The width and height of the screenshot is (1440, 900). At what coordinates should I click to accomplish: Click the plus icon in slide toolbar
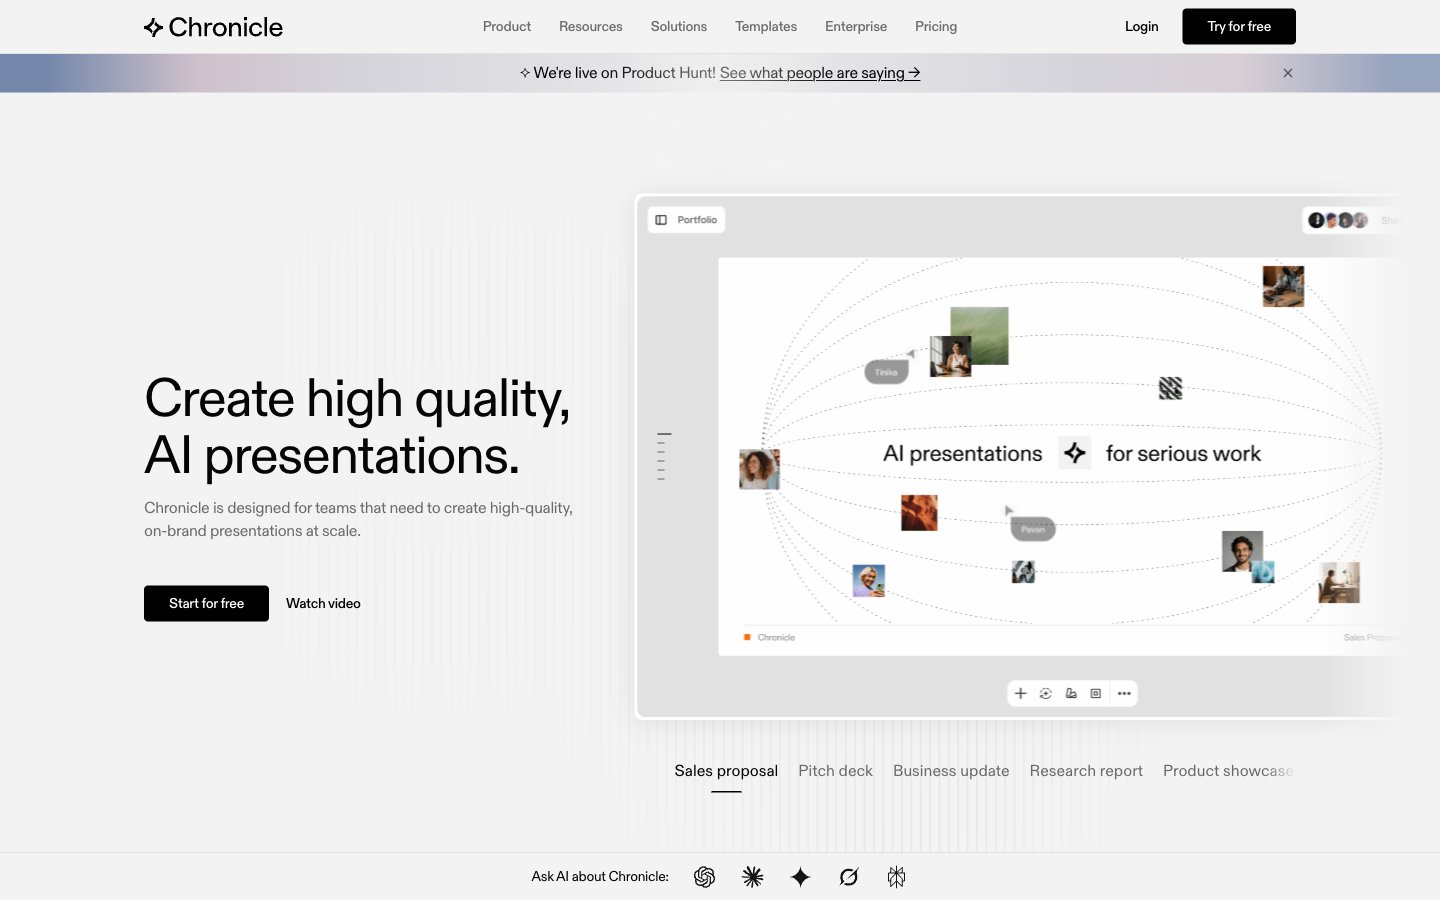[x=1020, y=693]
